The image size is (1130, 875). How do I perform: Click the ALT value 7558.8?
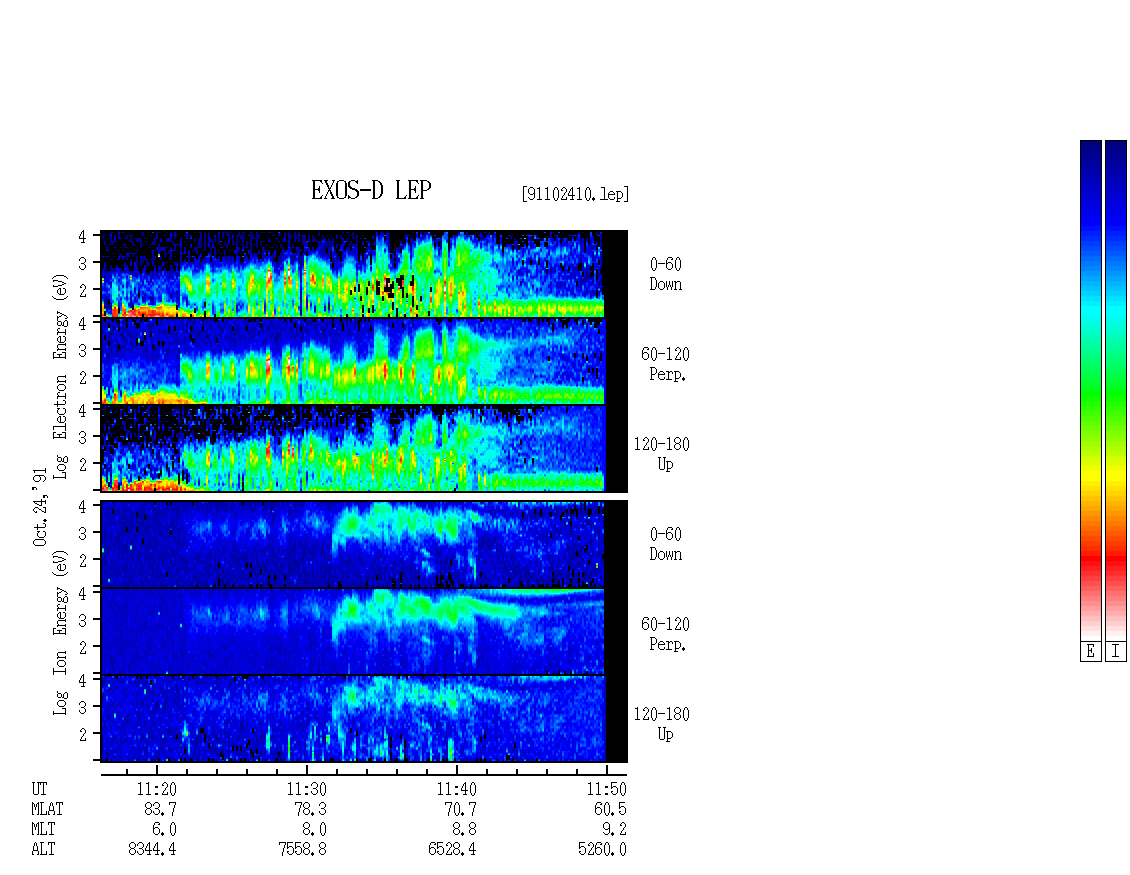[x=303, y=849]
